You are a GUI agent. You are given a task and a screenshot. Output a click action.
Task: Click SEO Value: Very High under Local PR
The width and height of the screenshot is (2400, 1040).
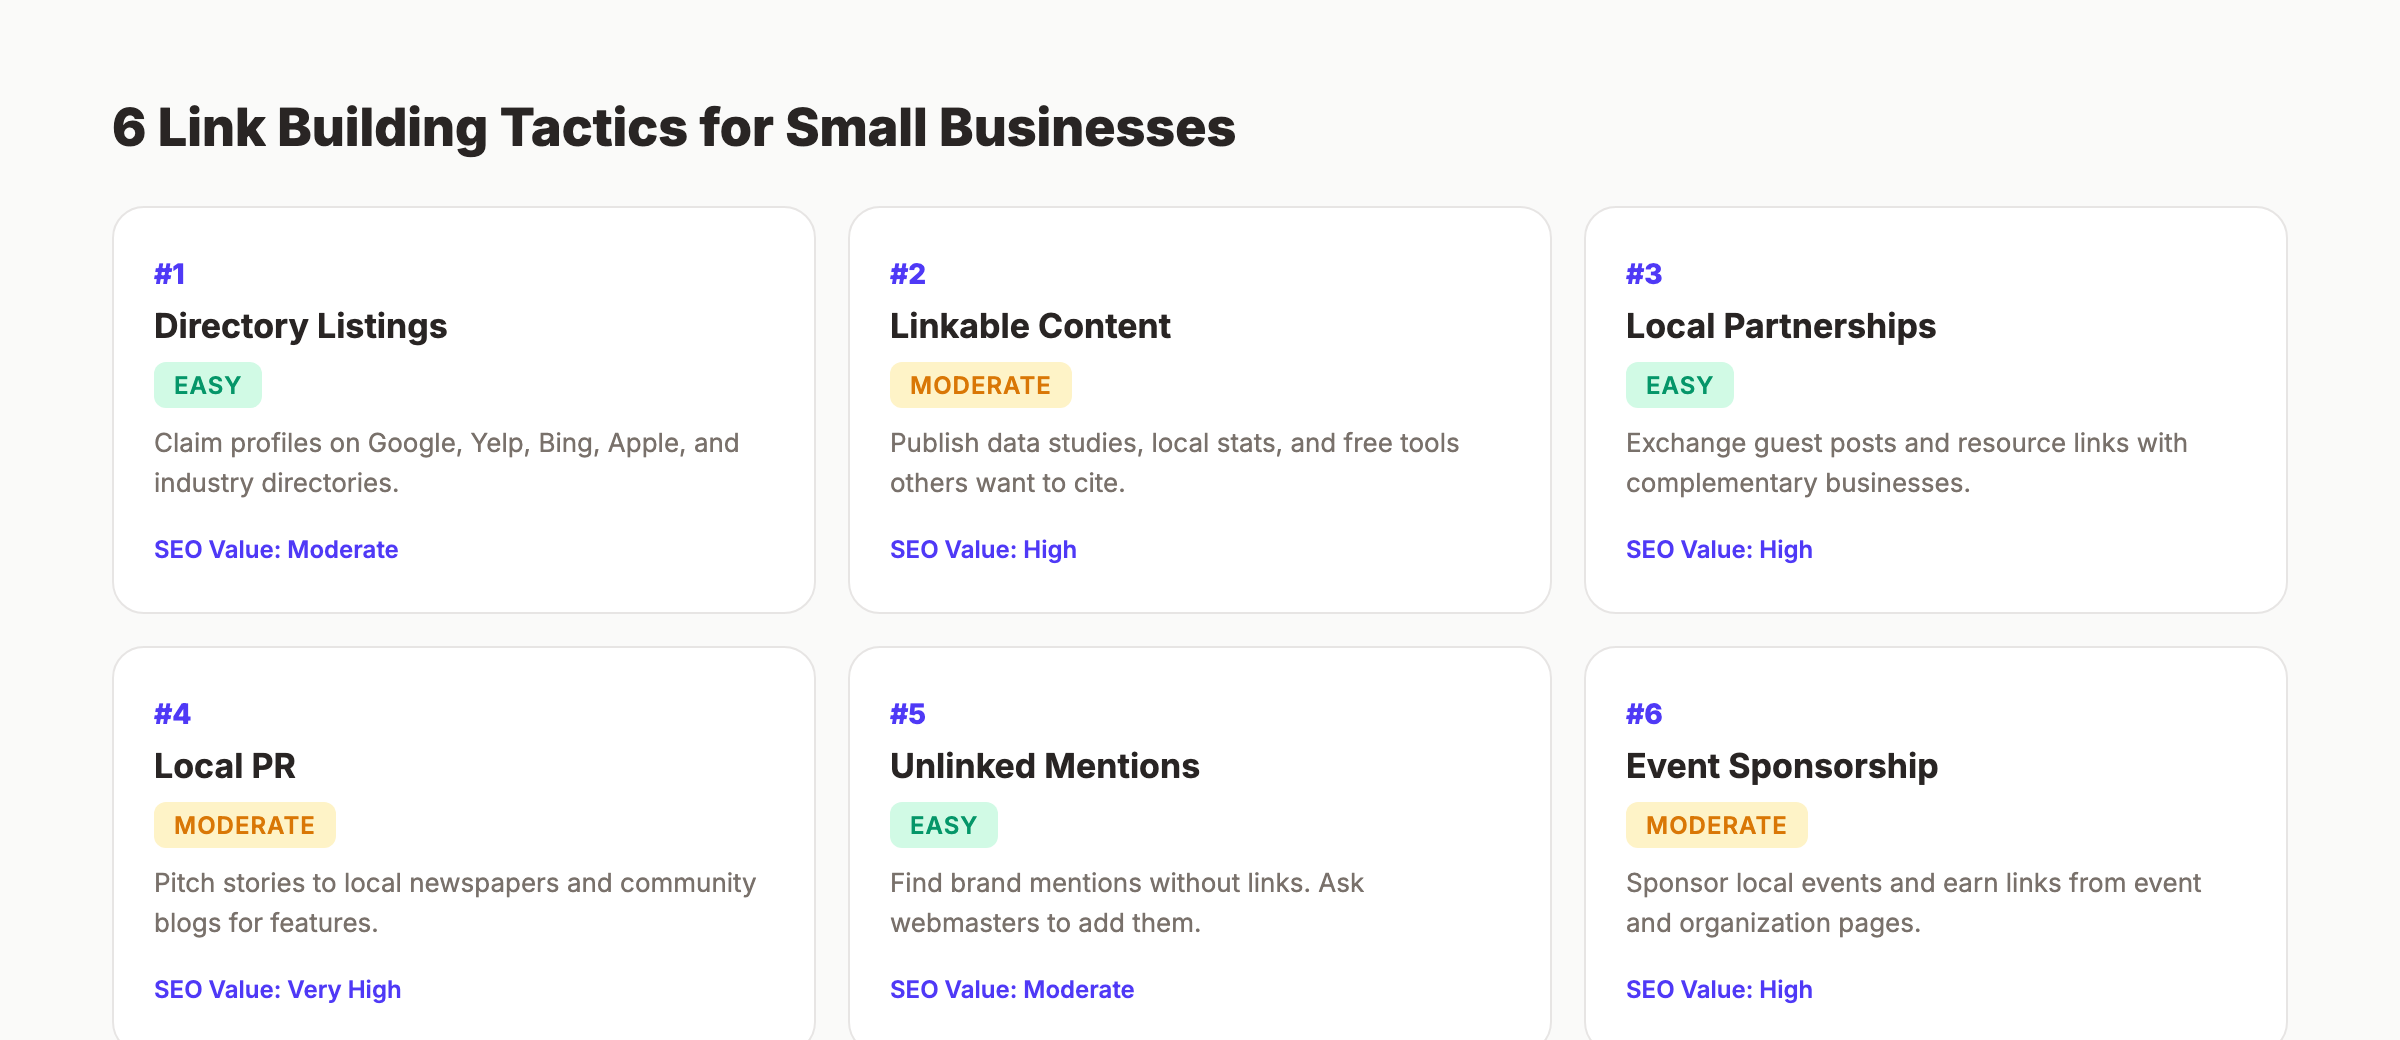tap(277, 989)
